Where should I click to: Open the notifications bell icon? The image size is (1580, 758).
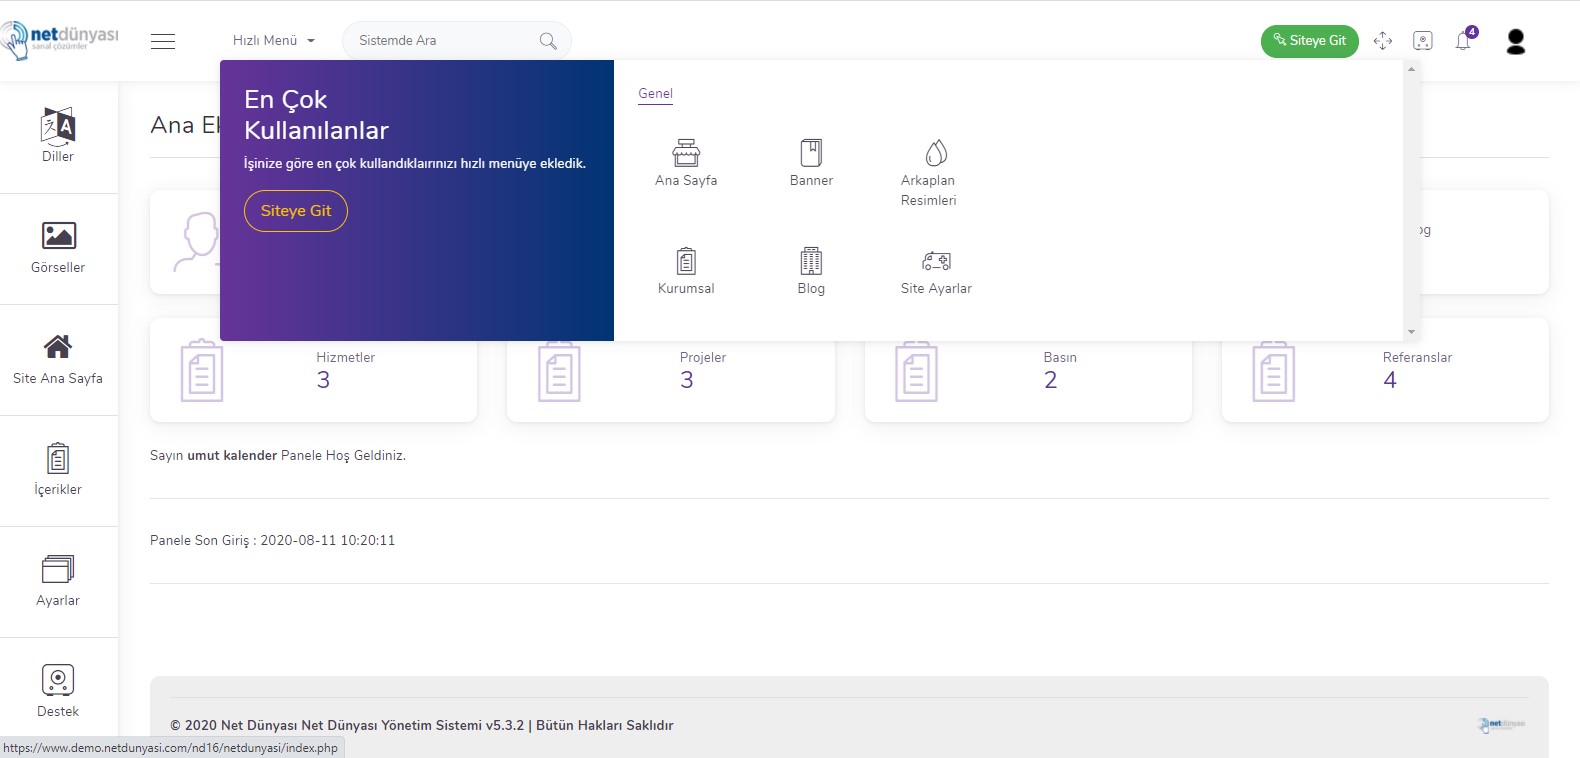(x=1463, y=42)
